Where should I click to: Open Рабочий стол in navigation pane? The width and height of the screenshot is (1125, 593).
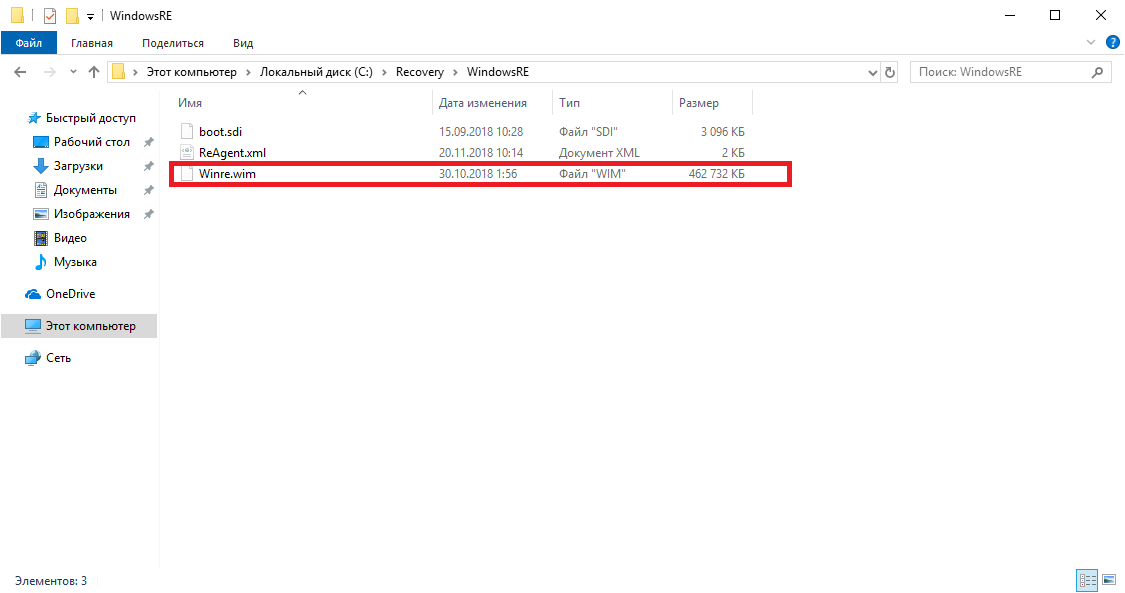click(x=92, y=142)
